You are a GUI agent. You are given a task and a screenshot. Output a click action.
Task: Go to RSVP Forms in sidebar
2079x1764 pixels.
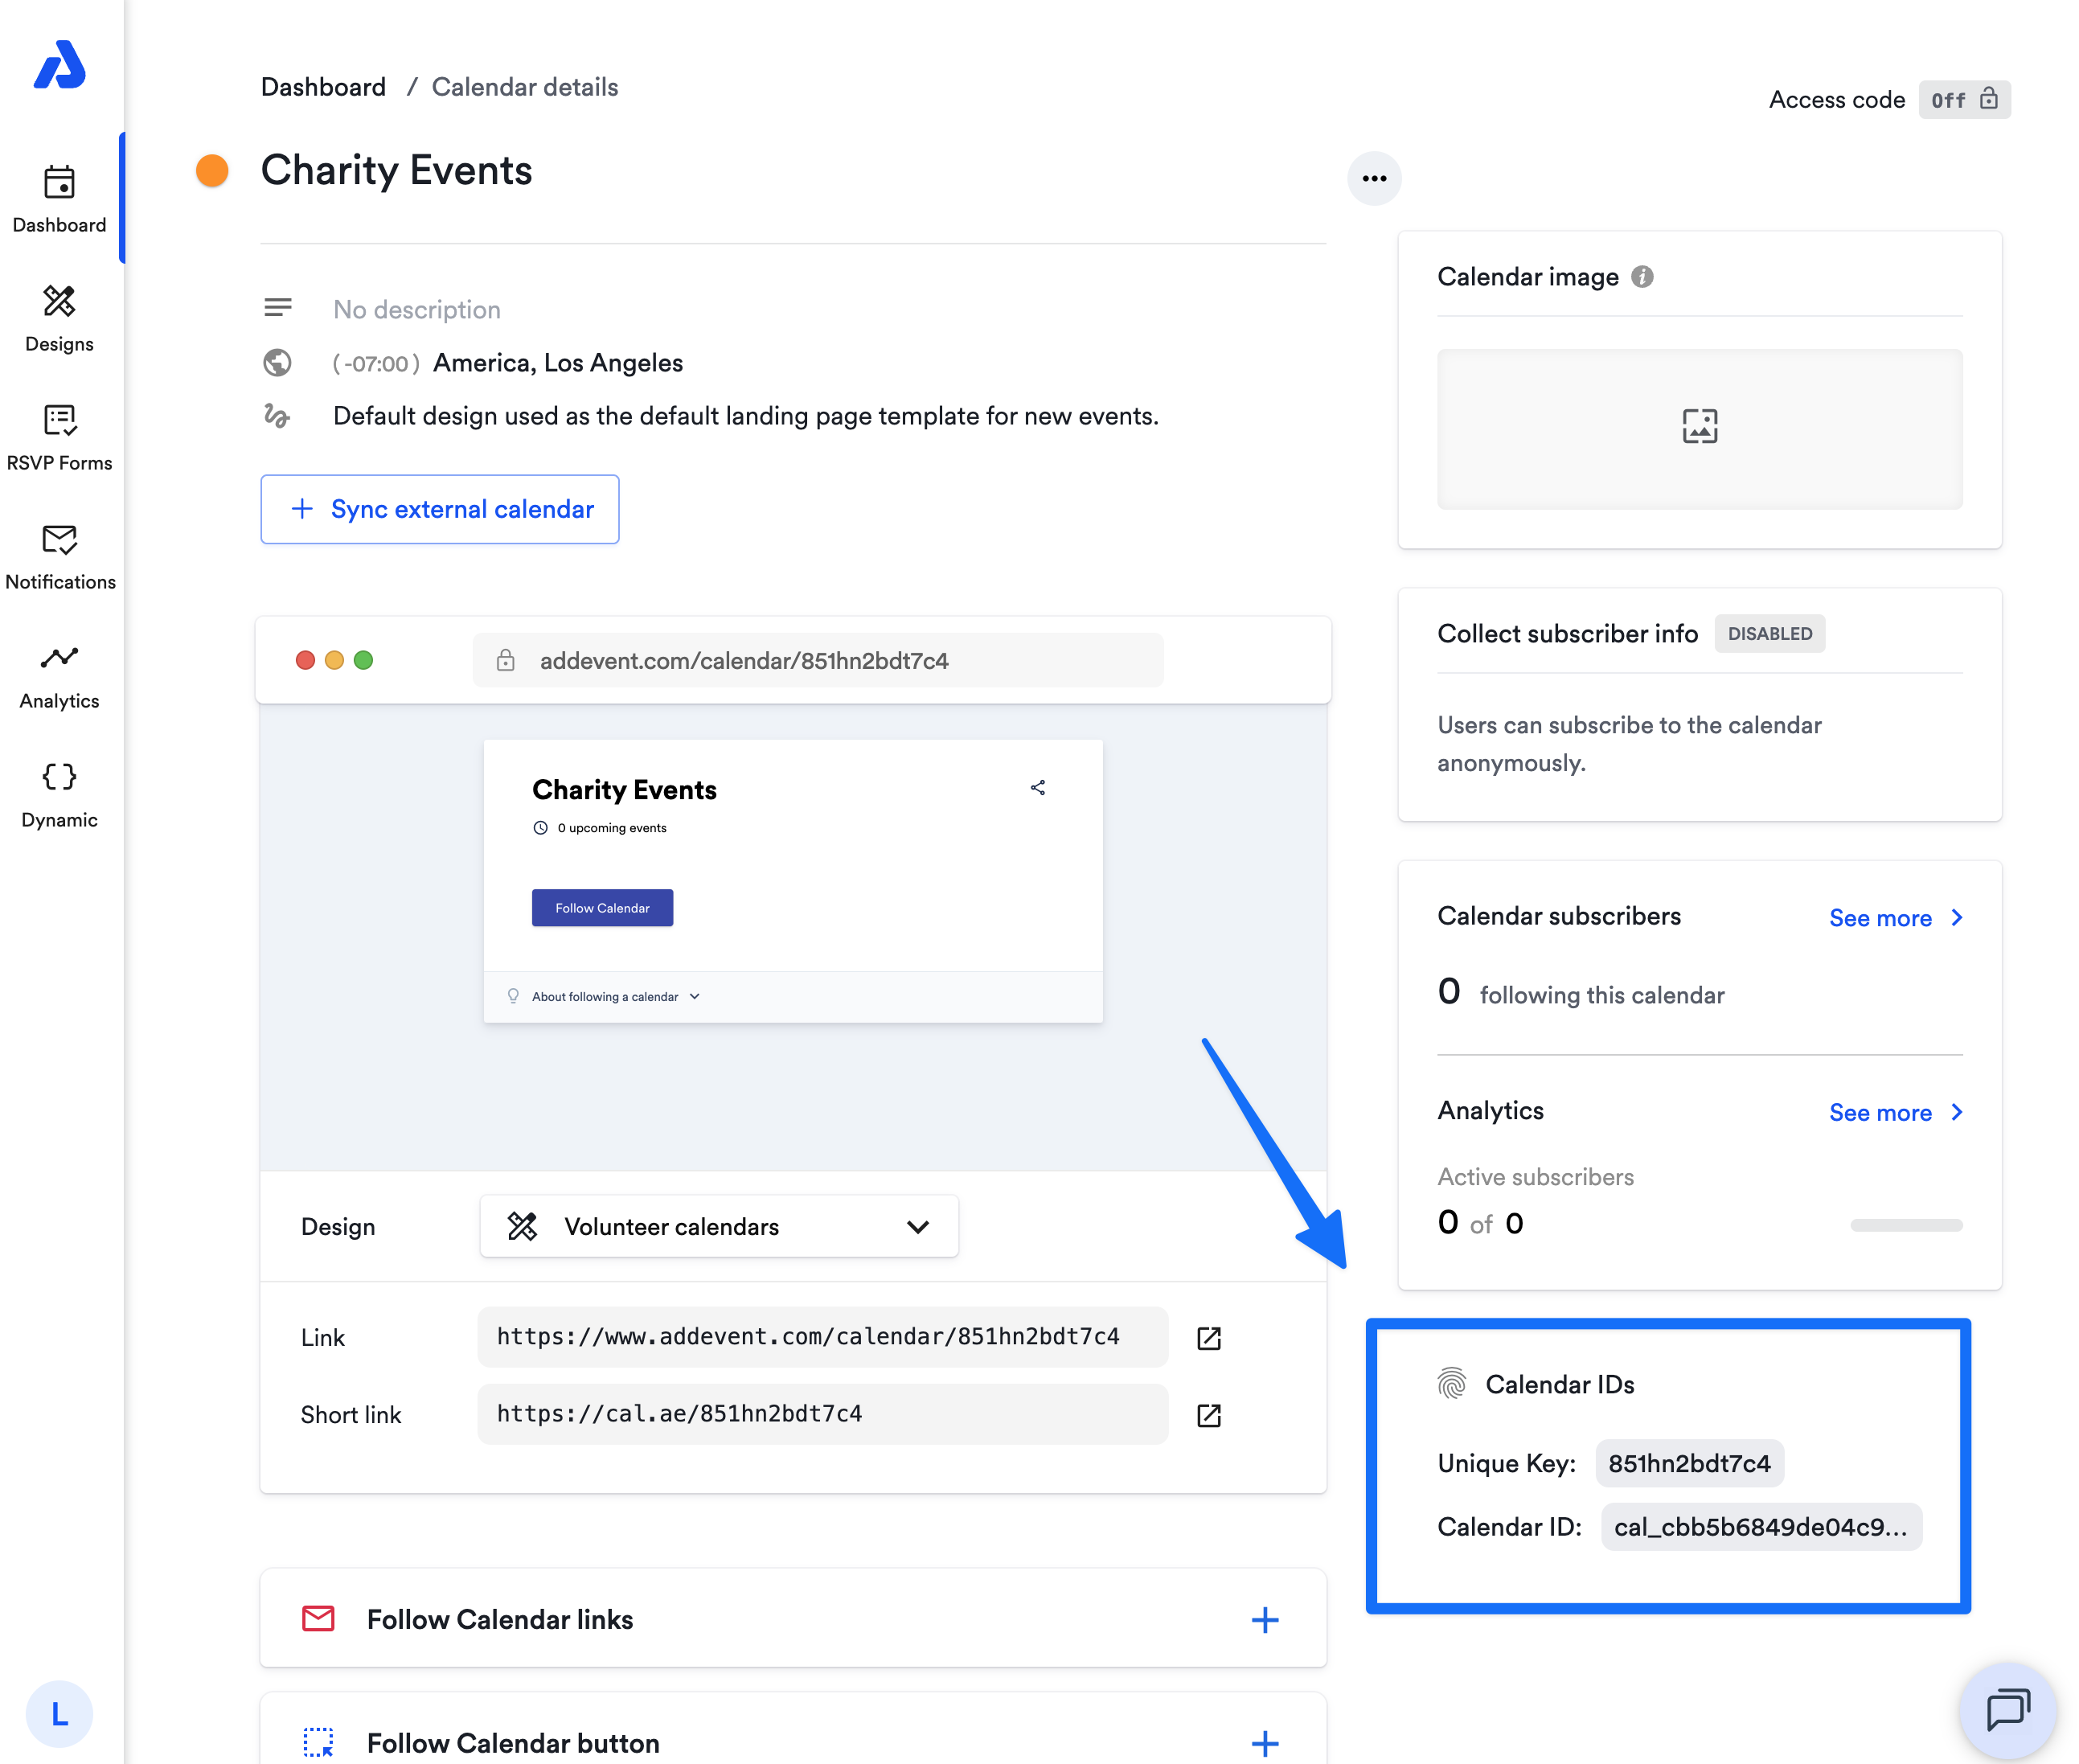(60, 437)
